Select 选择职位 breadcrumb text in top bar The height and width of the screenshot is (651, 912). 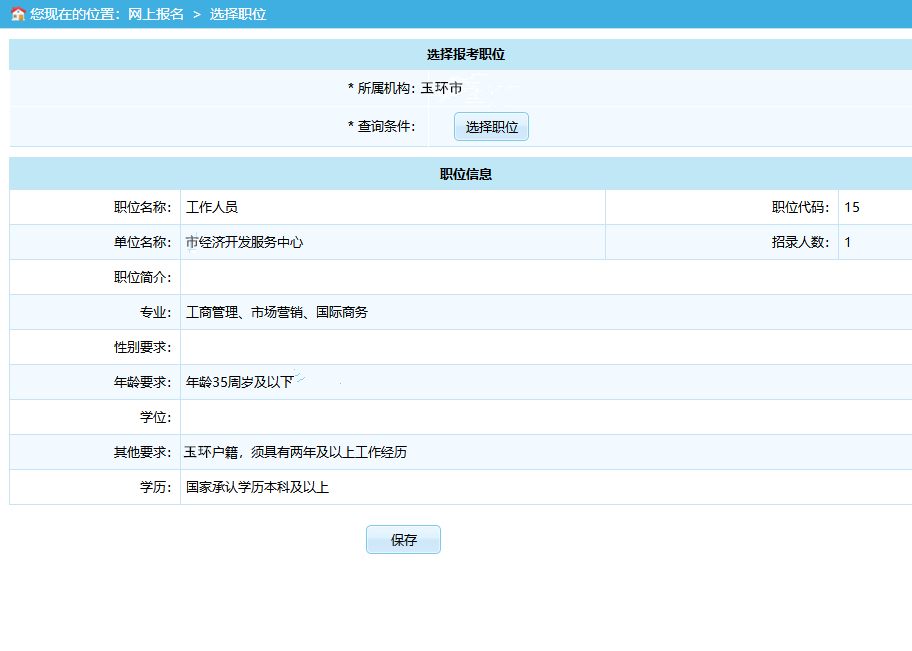click(238, 15)
